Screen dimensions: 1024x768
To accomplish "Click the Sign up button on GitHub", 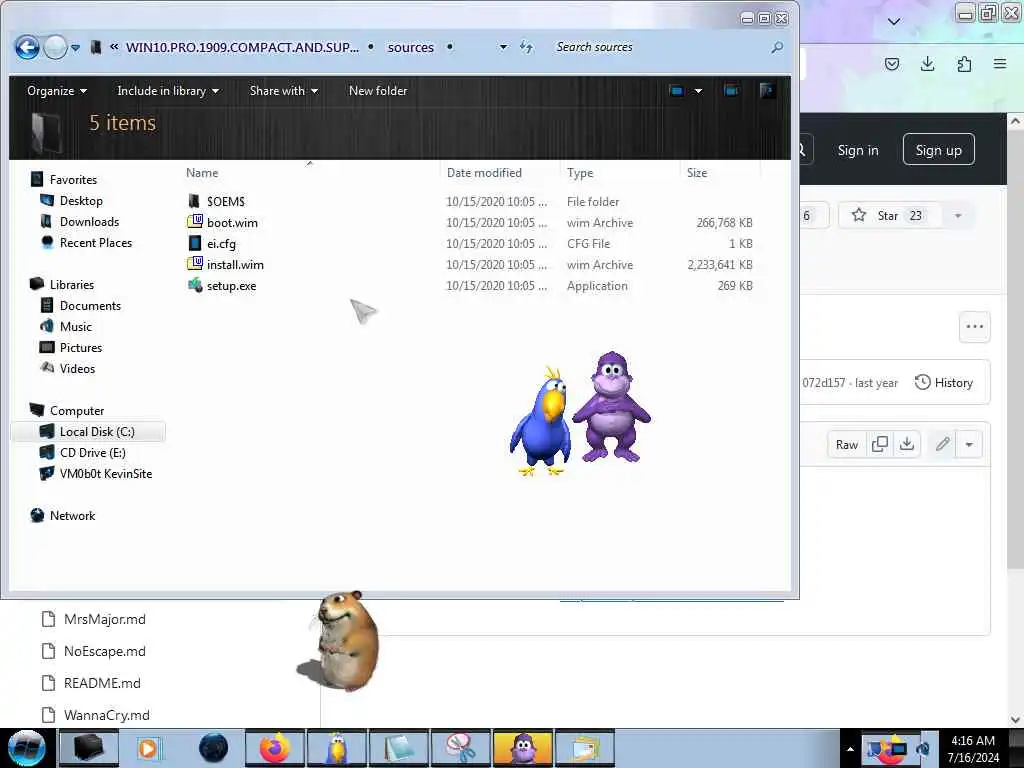I will tap(938, 150).
